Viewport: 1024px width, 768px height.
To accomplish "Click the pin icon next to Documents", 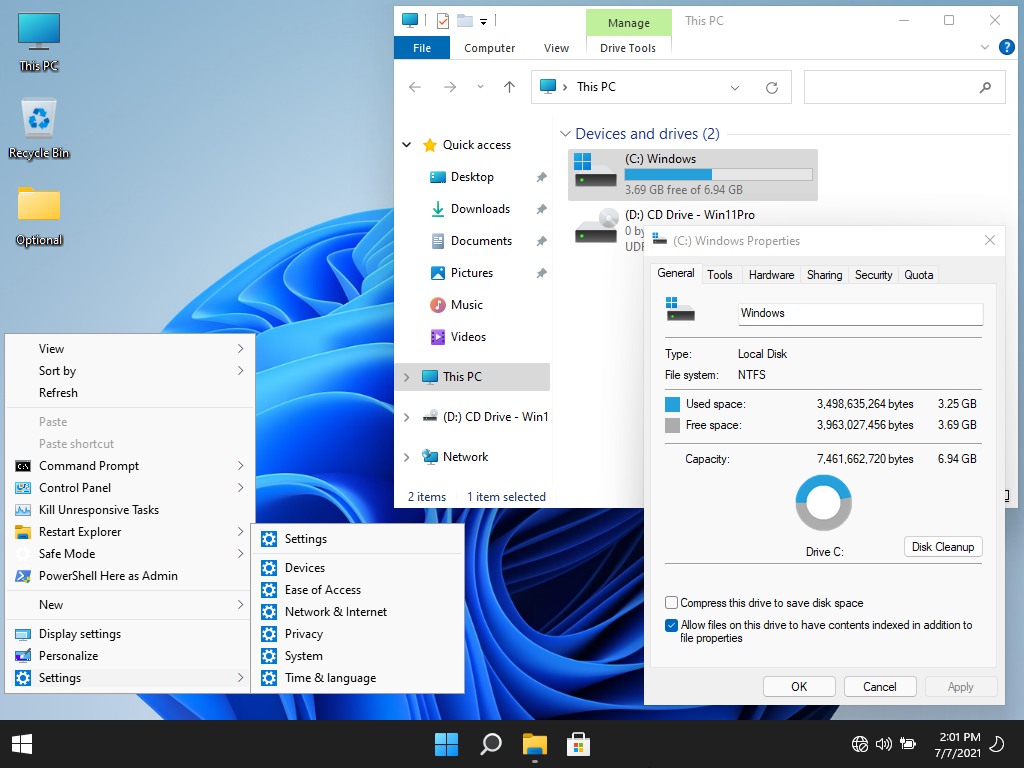I will coord(541,241).
